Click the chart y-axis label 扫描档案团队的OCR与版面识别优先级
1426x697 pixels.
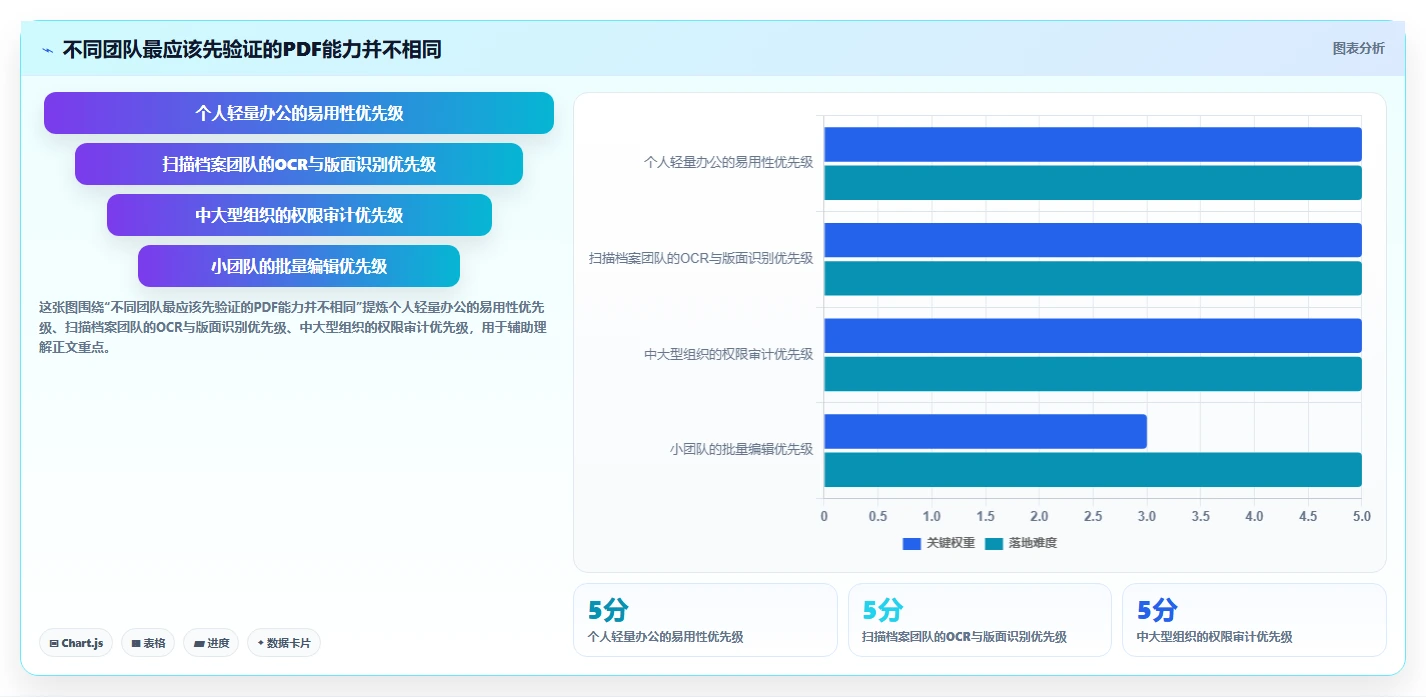pyautogui.click(x=701, y=258)
